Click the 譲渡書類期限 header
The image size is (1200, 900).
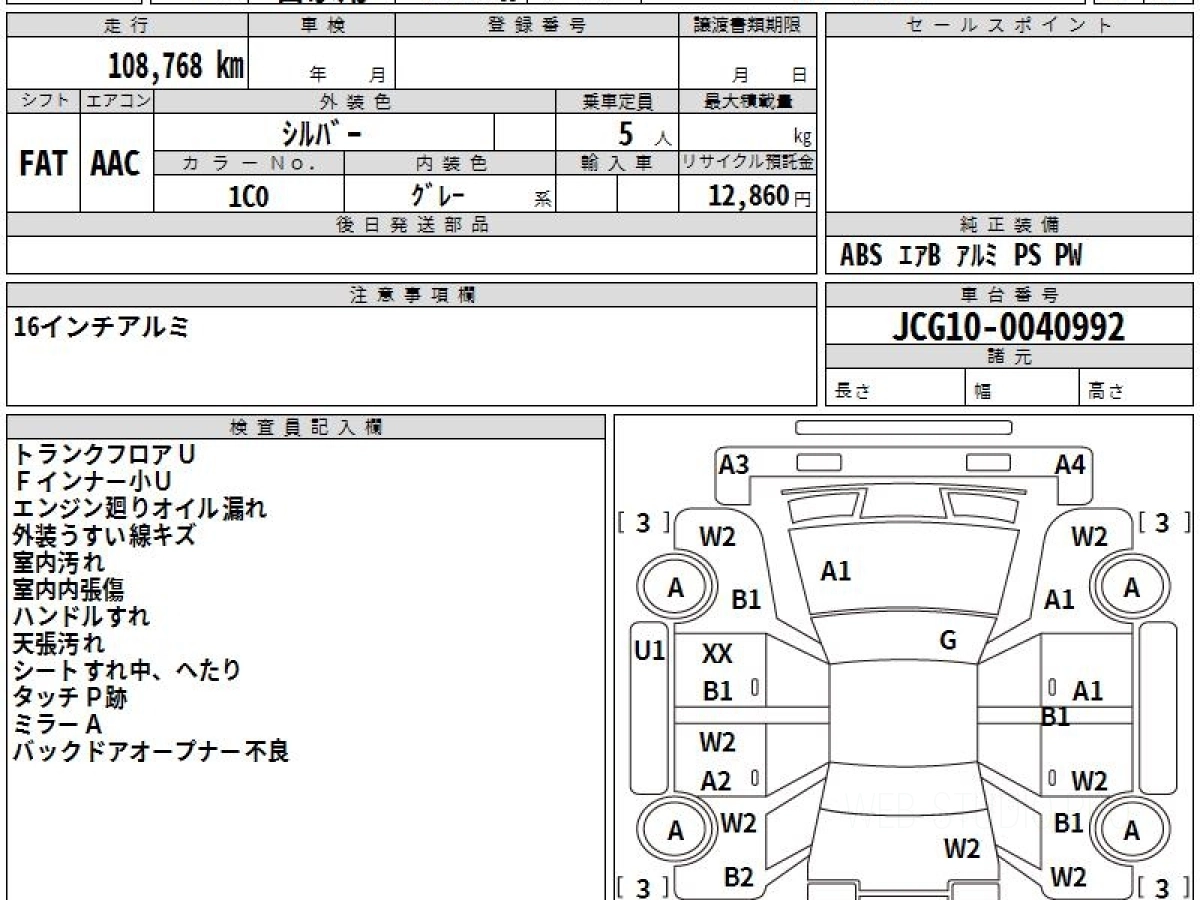[747, 26]
